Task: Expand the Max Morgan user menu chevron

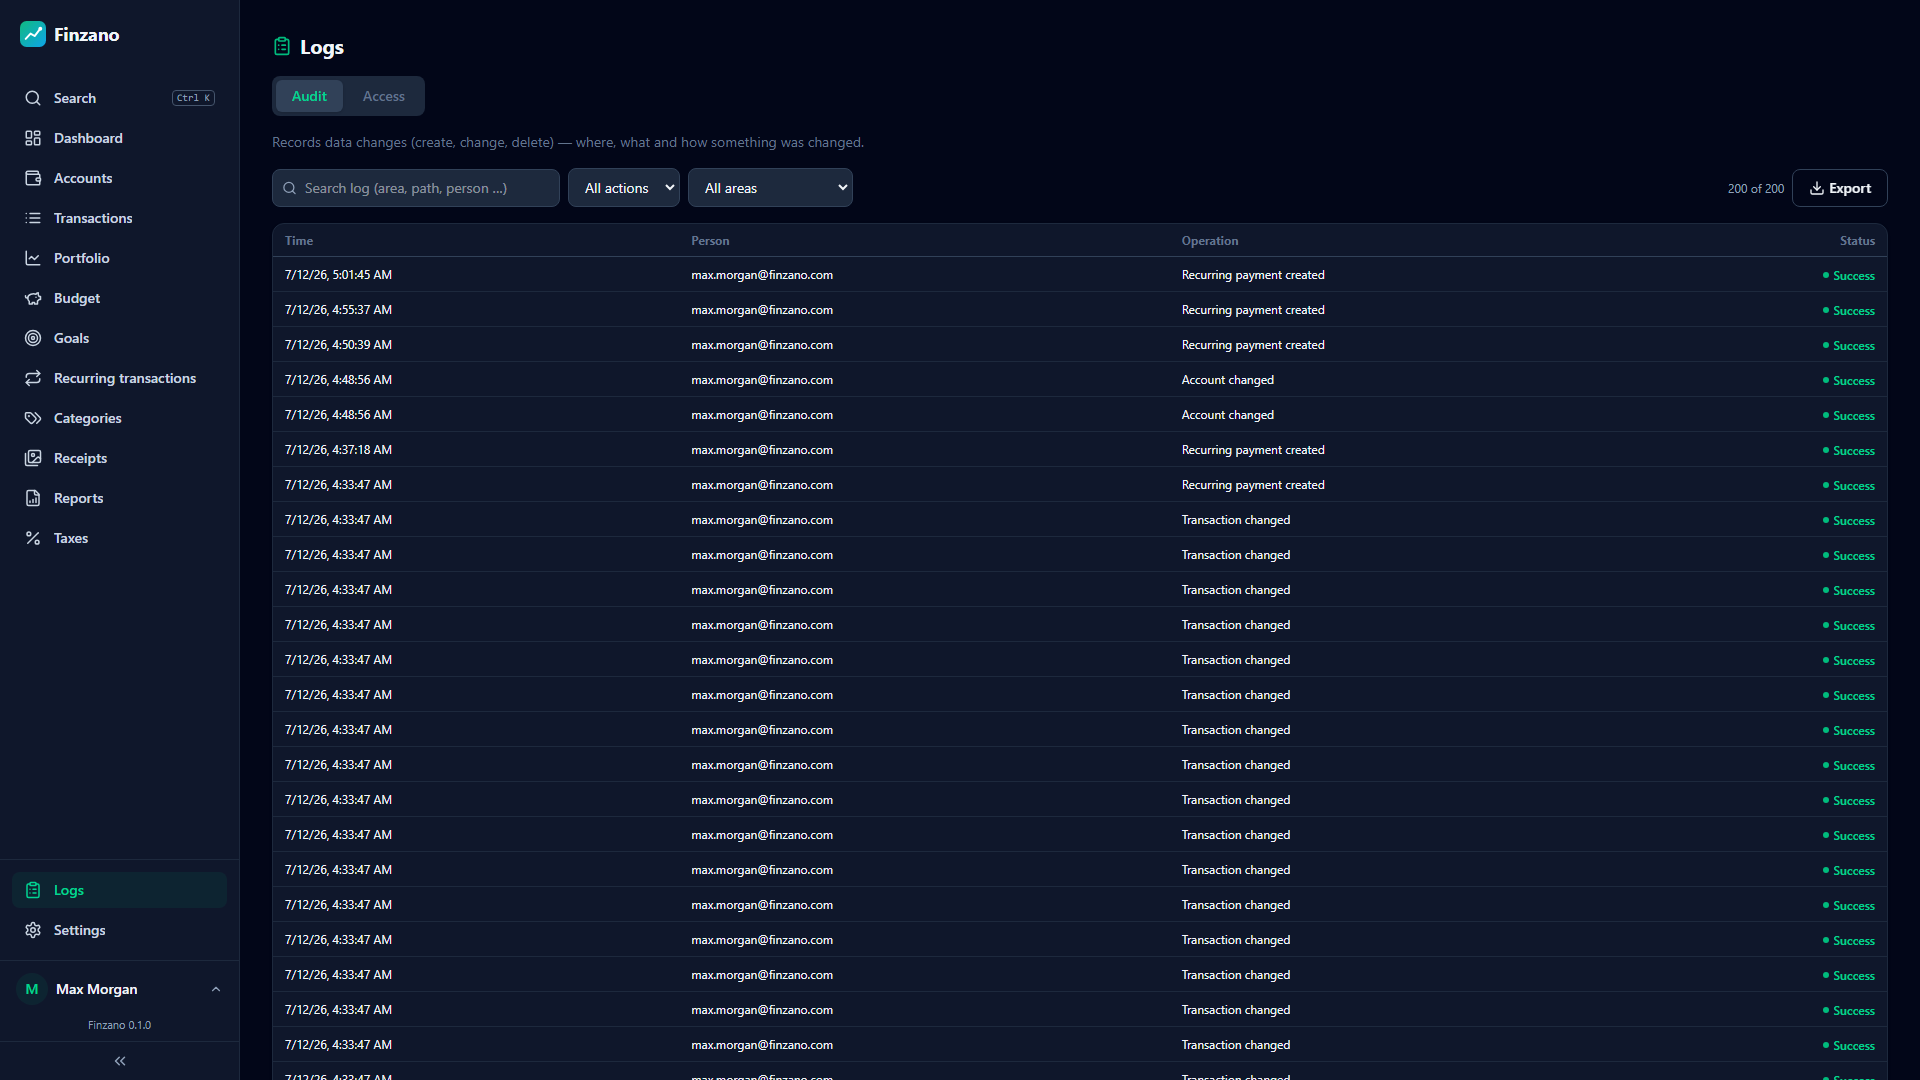Action: click(x=216, y=989)
